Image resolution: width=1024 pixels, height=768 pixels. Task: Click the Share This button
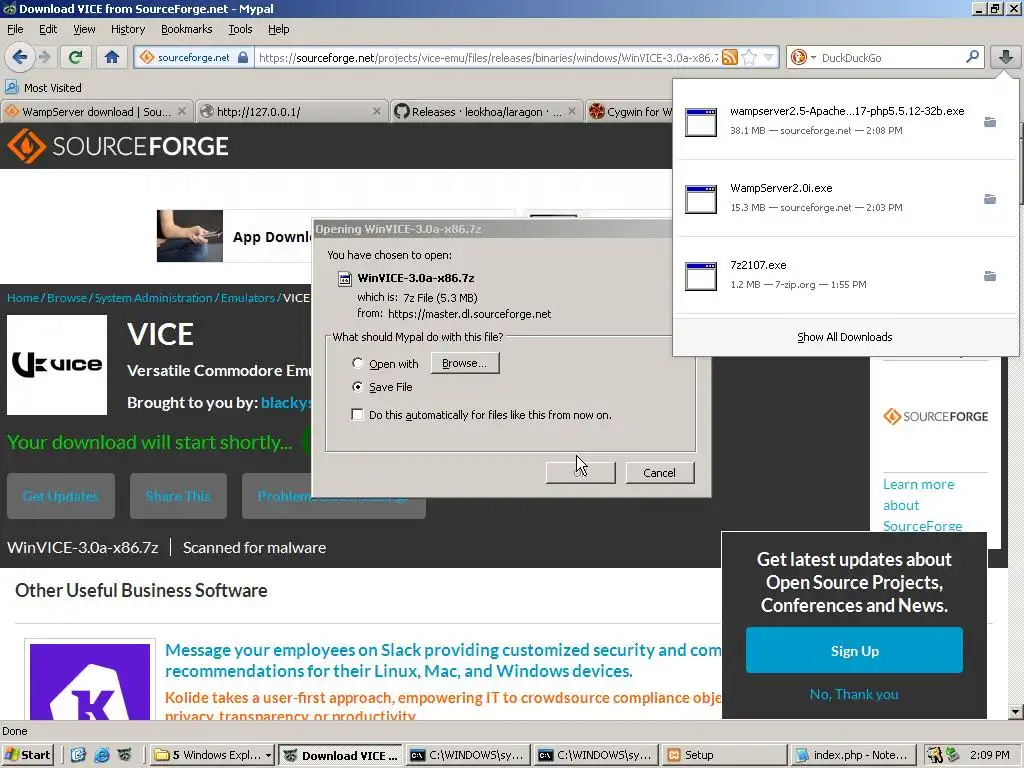click(x=178, y=496)
